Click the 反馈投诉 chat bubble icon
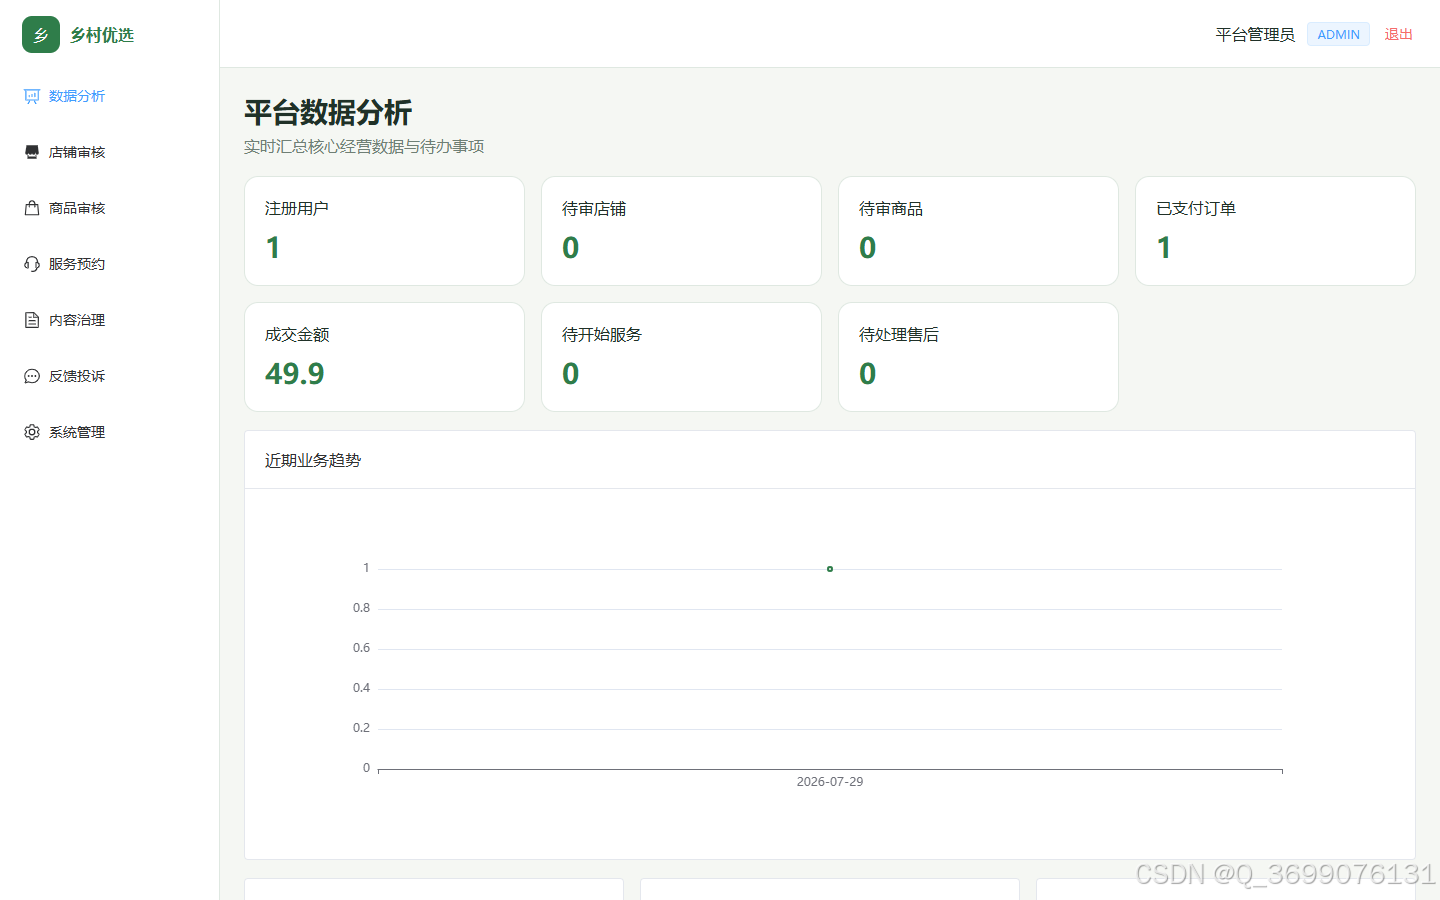The width and height of the screenshot is (1440, 900). 32,376
